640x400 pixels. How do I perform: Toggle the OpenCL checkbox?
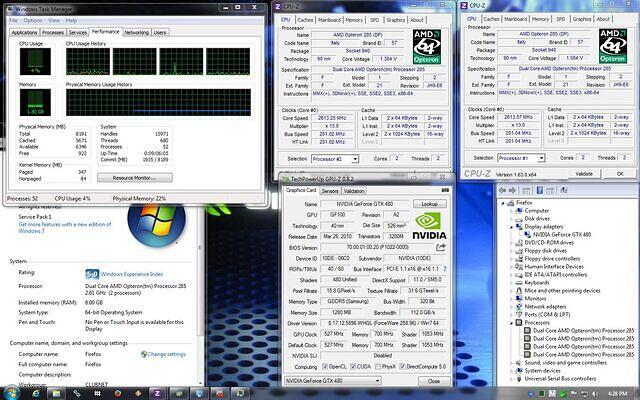pos(326,367)
